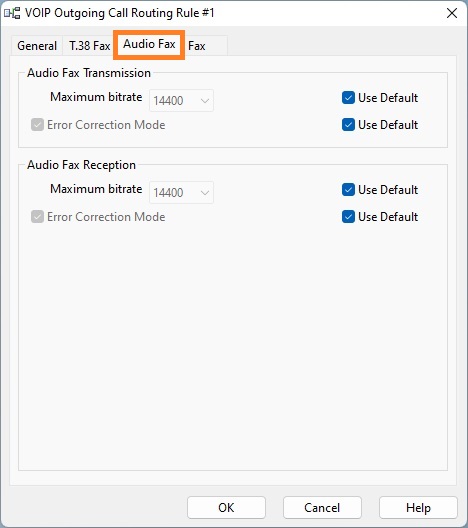Click the VOIP routing rule title icon
Image resolution: width=468 pixels, height=528 pixels.
[x=12, y=13]
